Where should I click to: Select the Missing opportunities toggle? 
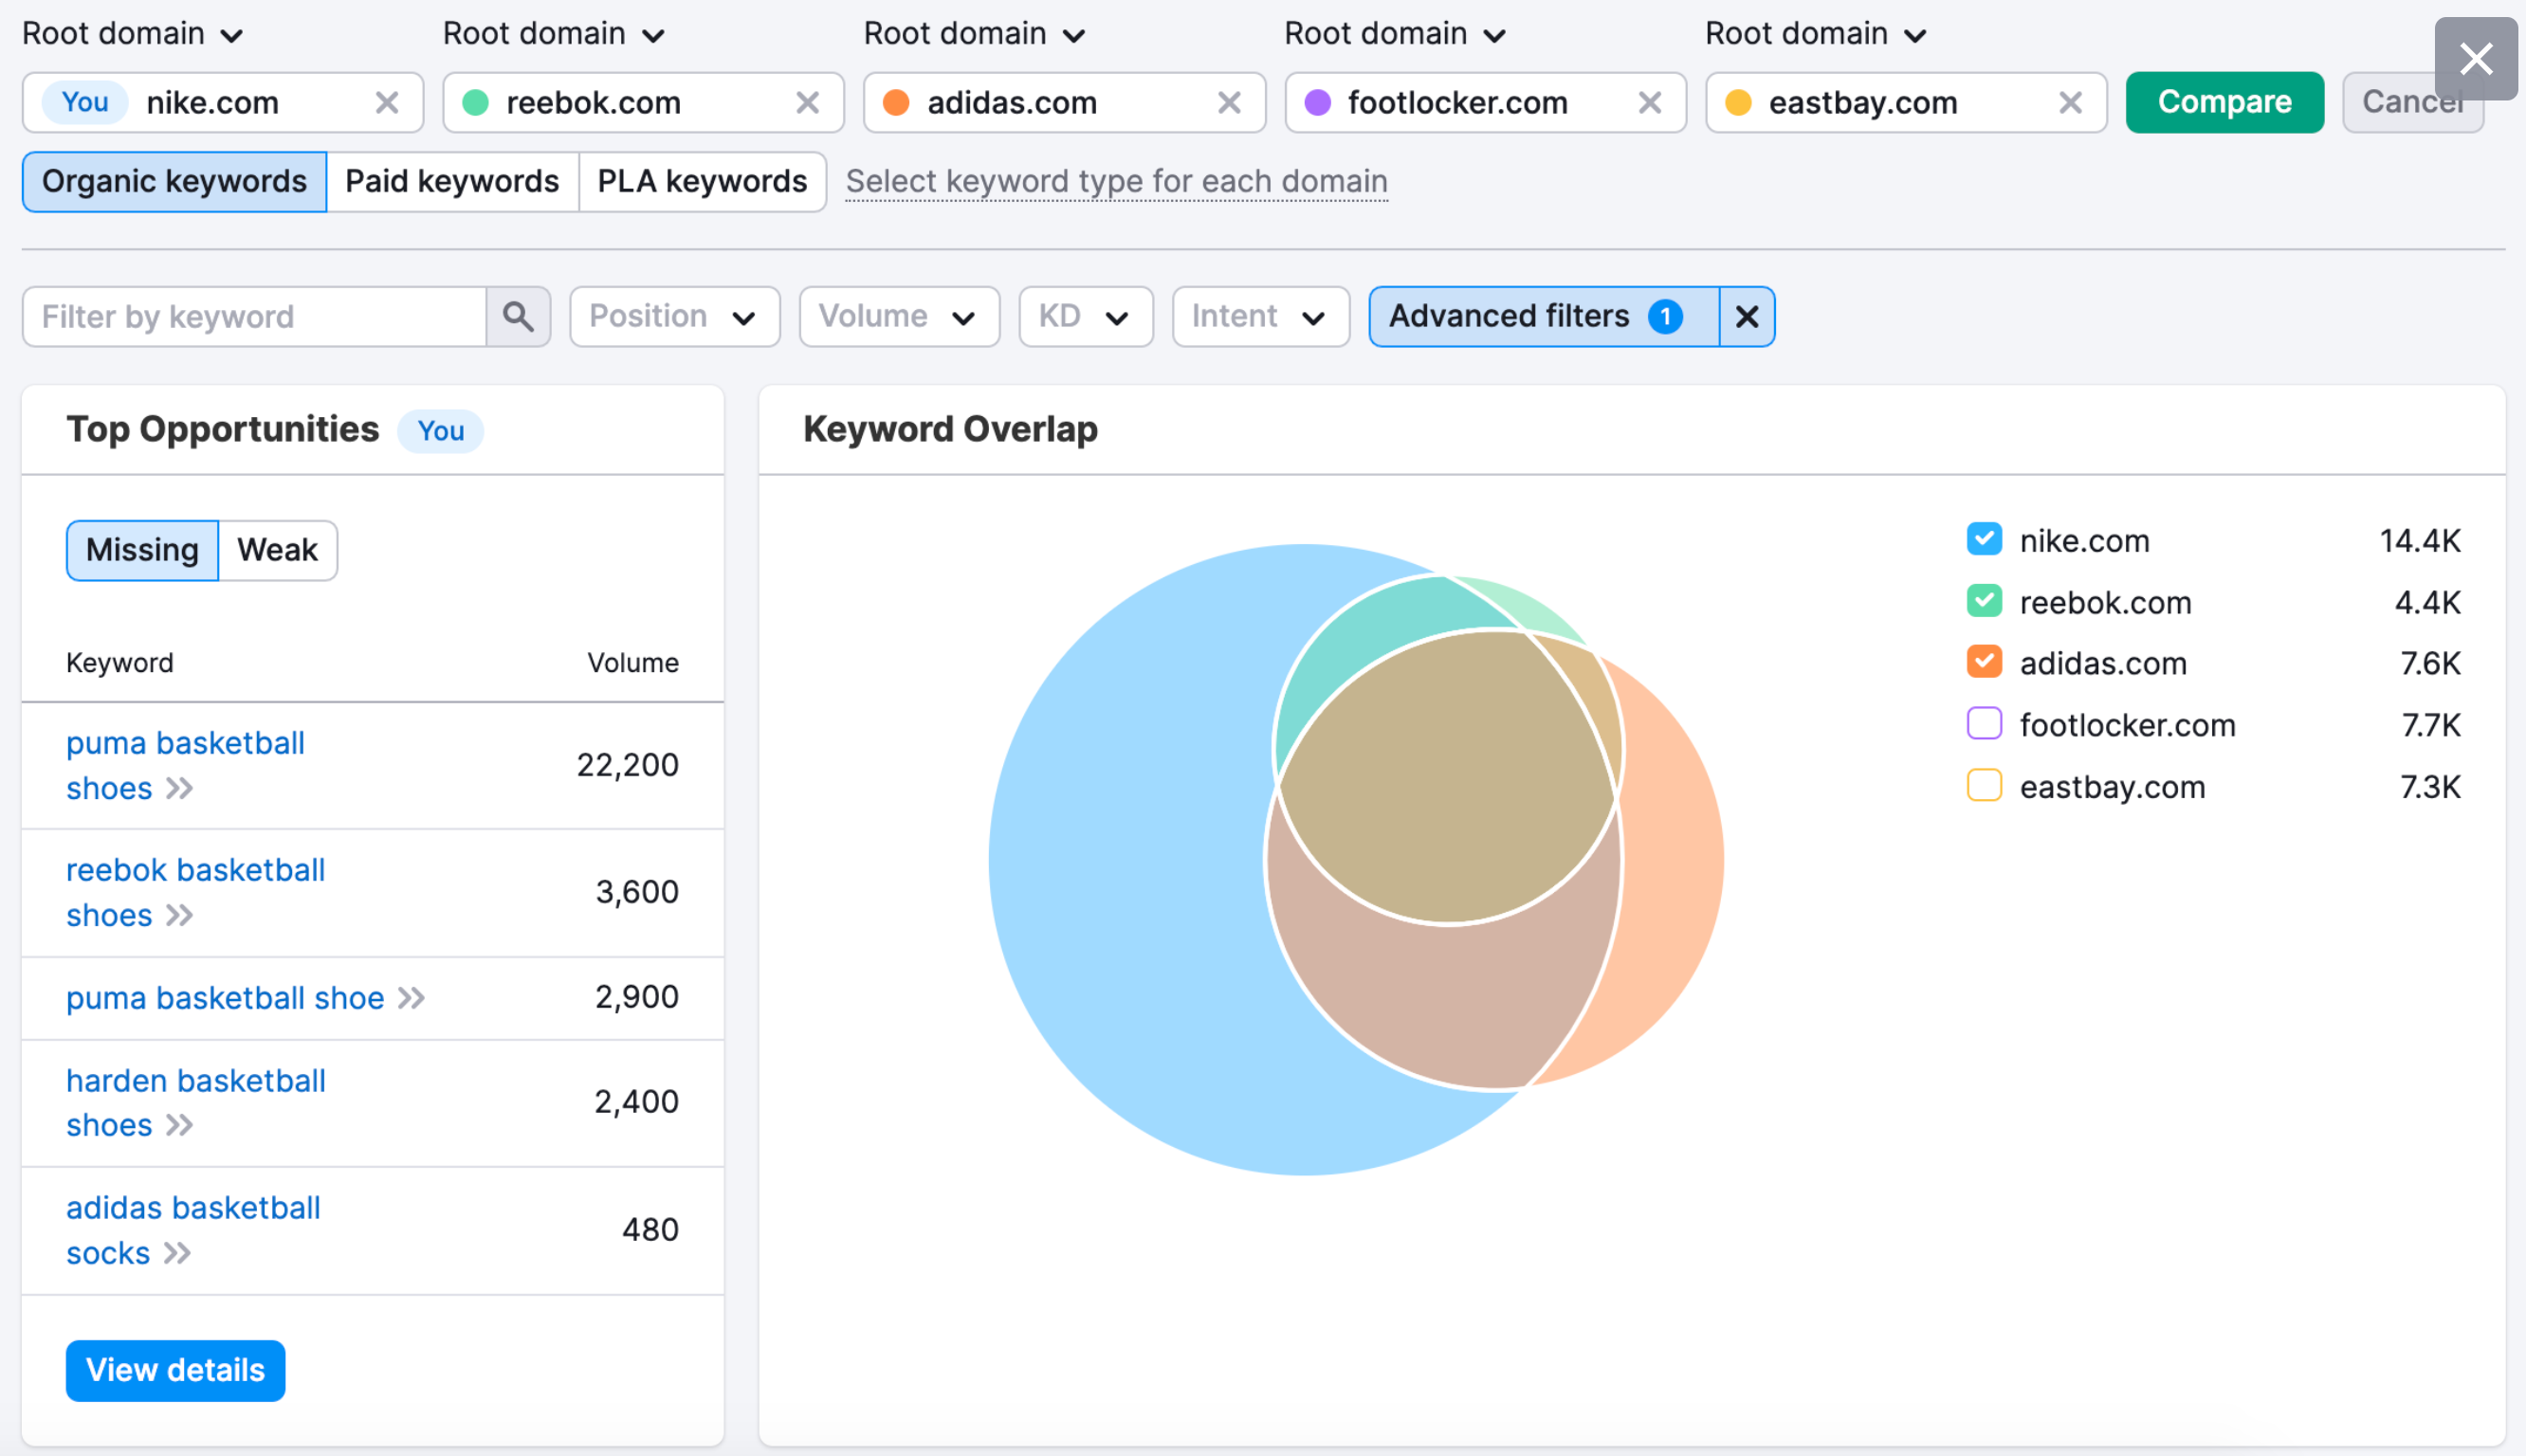pyautogui.click(x=142, y=550)
